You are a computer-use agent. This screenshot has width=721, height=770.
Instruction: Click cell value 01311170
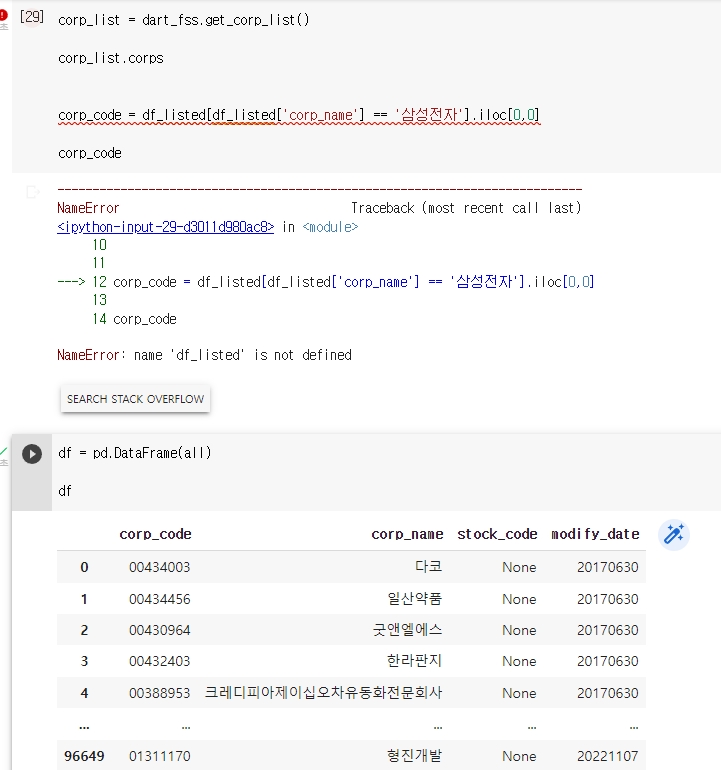pyautogui.click(x=160, y=756)
